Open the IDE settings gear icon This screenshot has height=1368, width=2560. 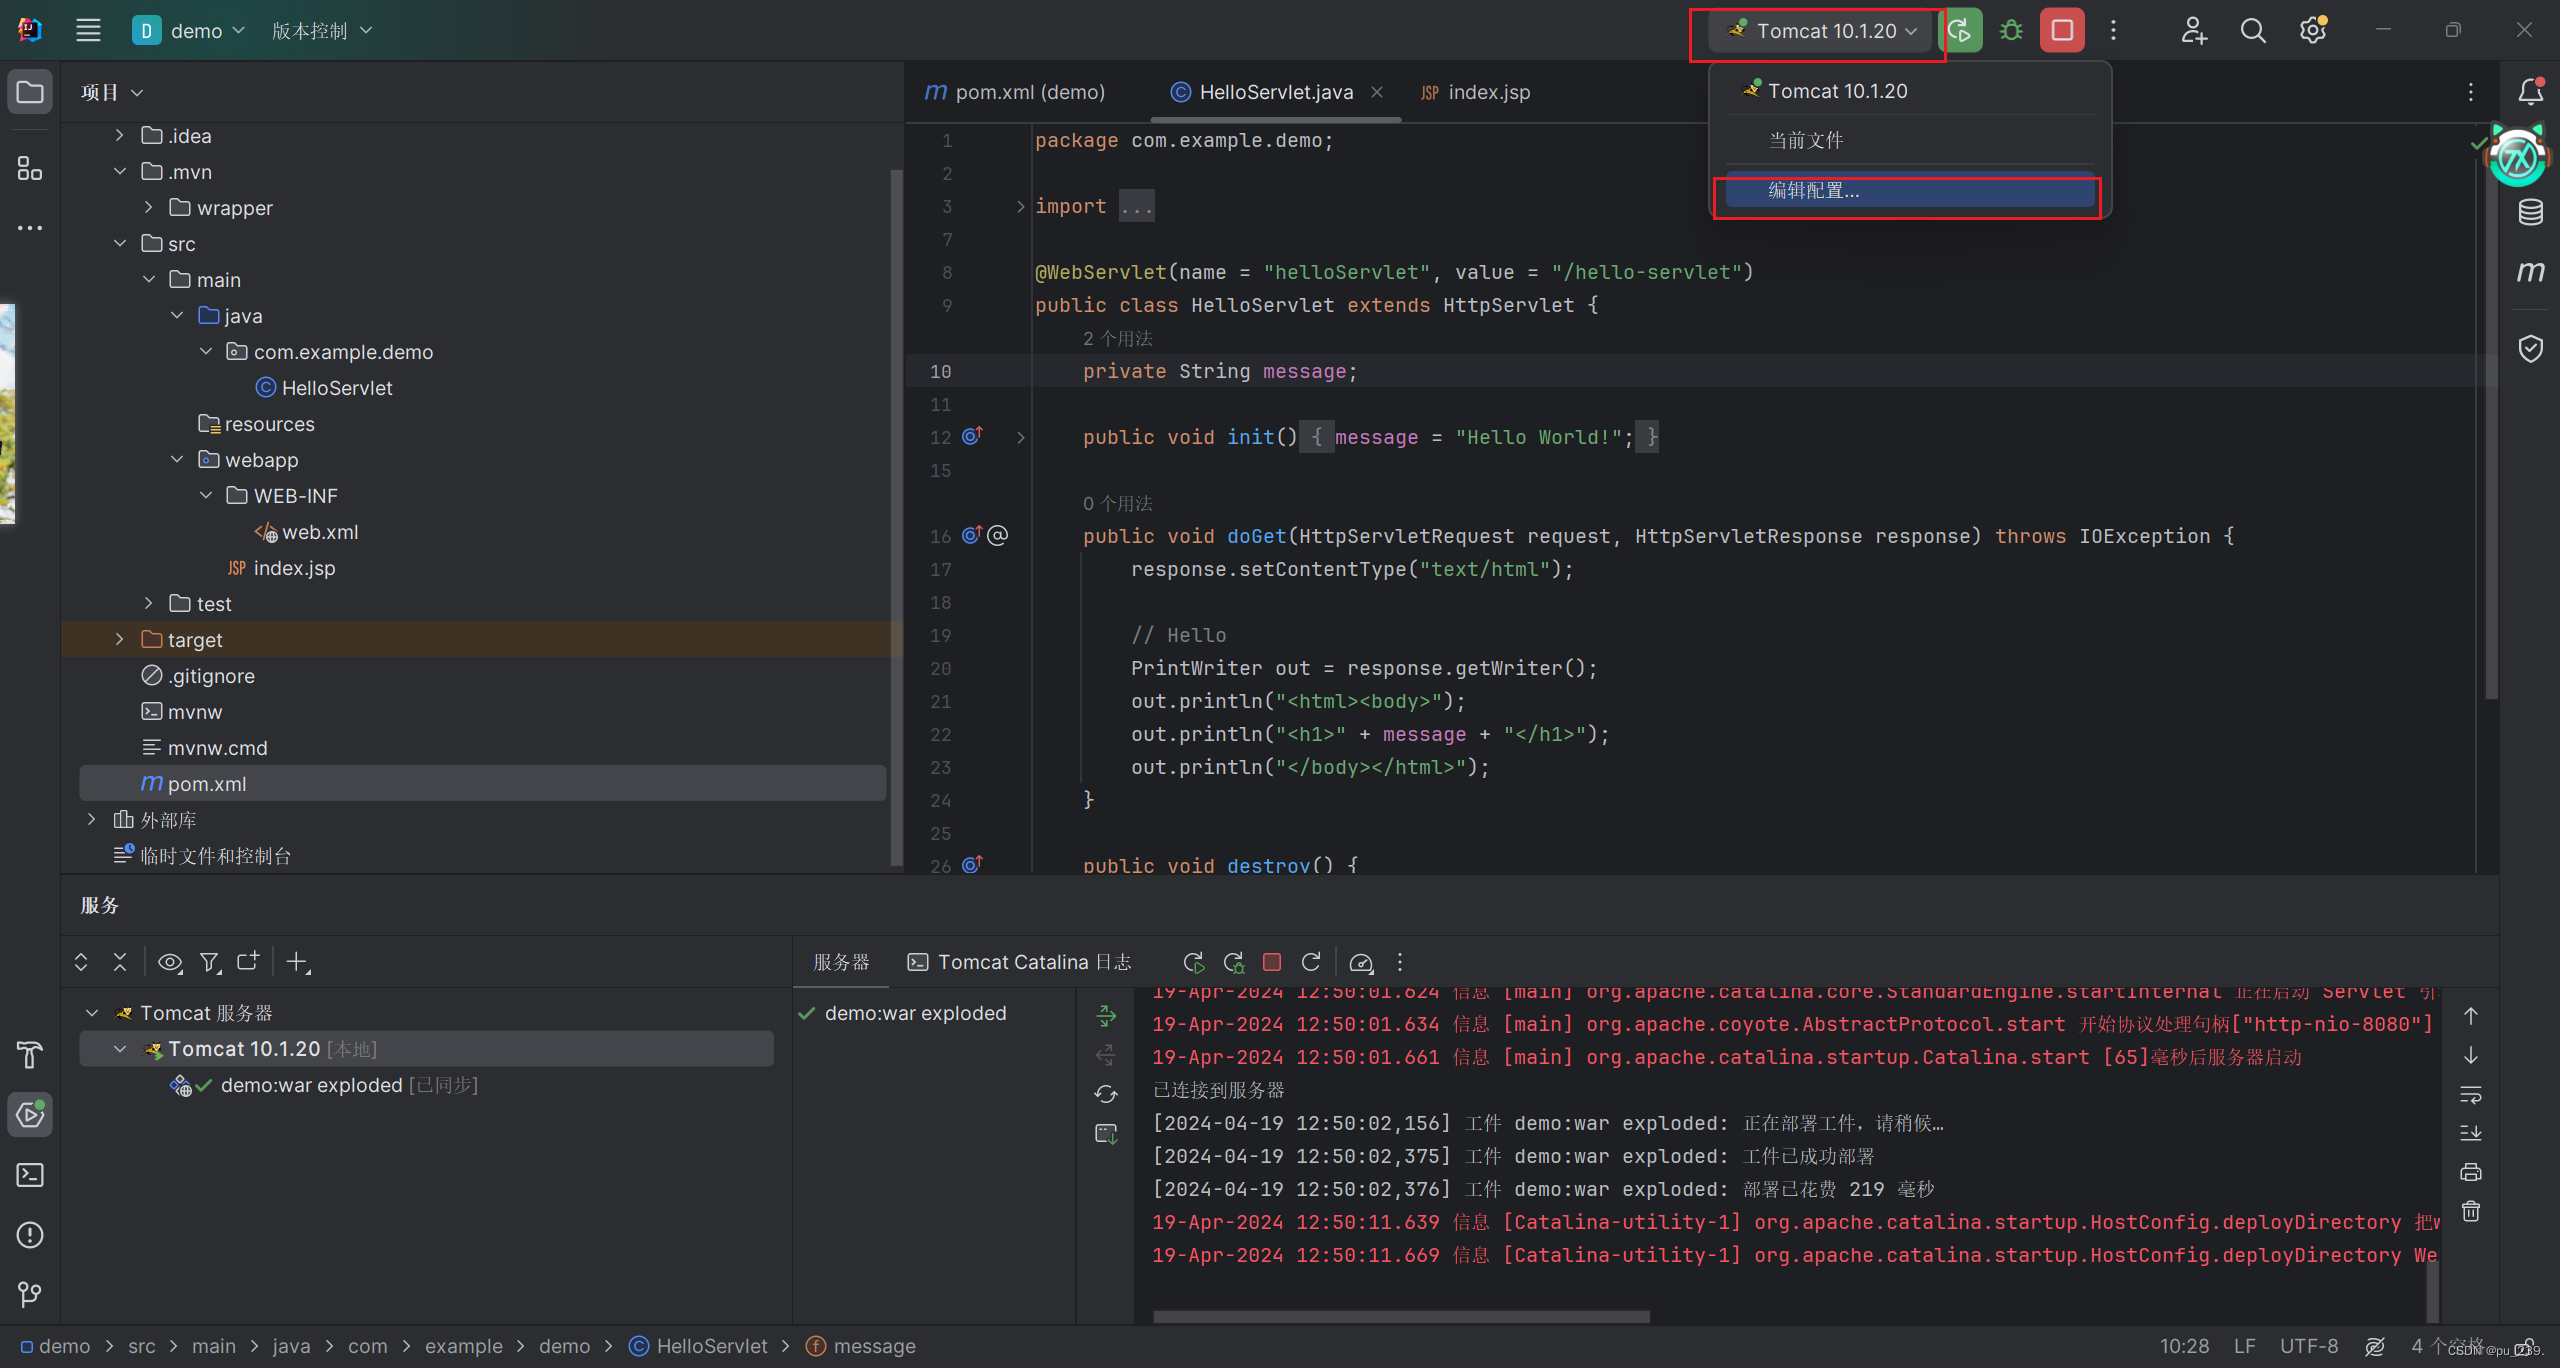pyautogui.click(x=2312, y=30)
